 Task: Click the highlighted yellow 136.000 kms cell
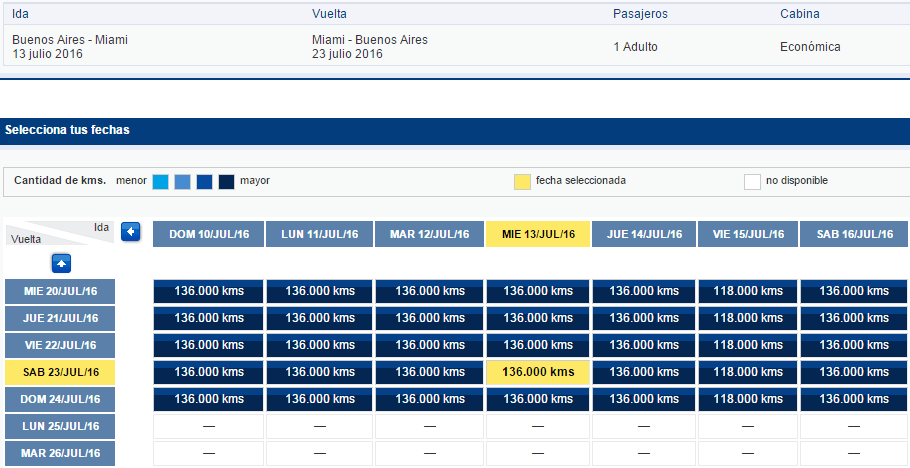click(538, 372)
